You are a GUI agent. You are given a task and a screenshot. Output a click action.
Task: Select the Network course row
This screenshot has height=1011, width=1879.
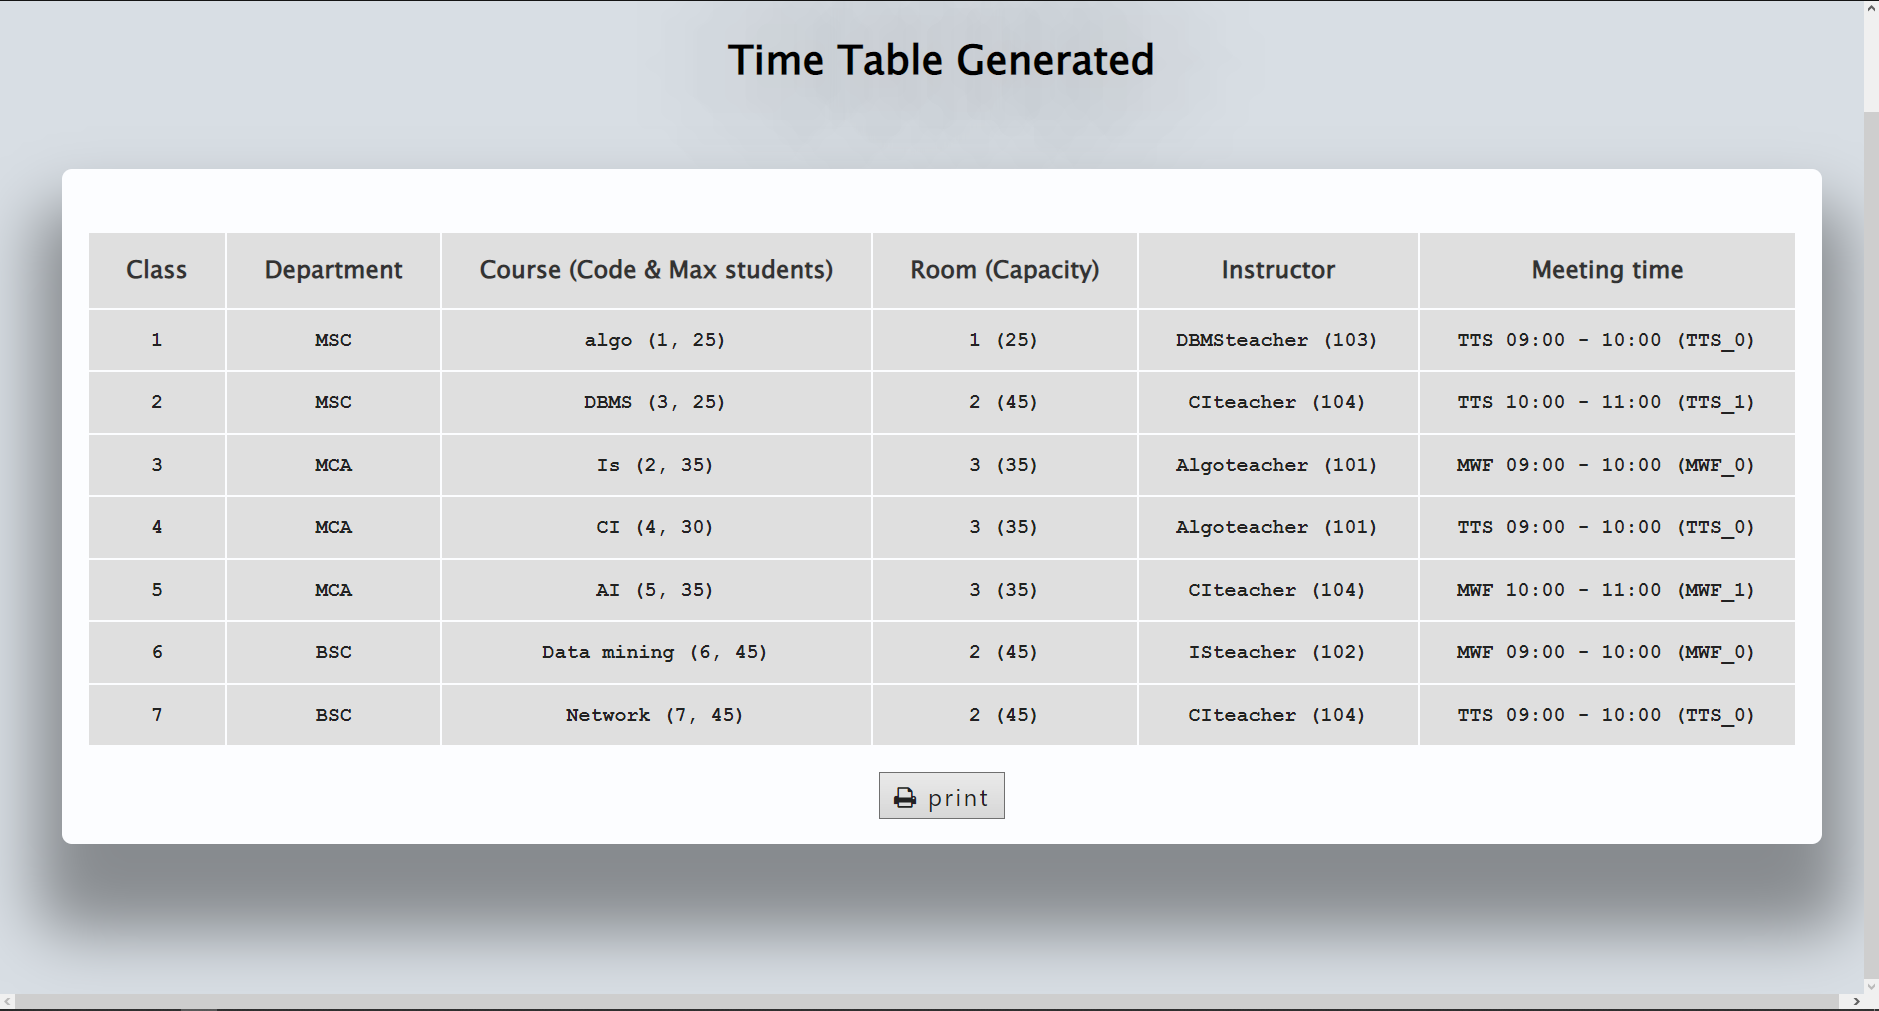point(654,714)
